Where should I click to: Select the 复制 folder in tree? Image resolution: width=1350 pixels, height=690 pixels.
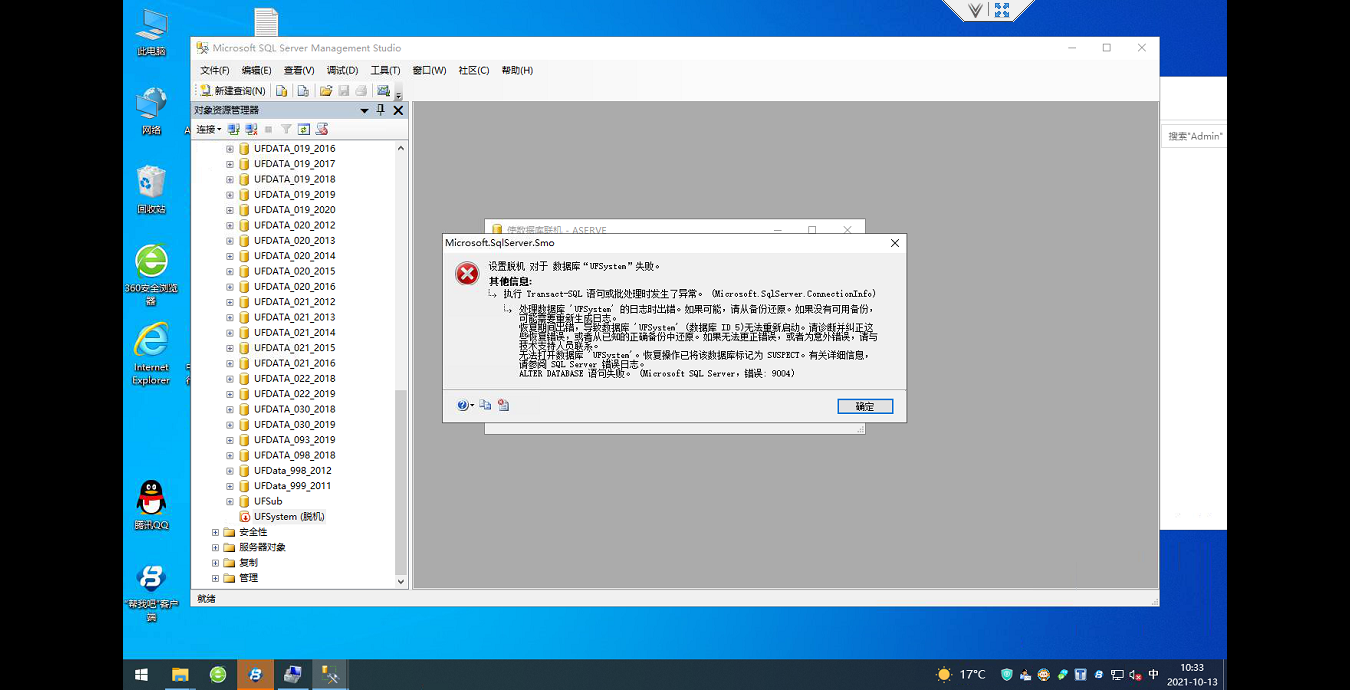[x=248, y=563]
